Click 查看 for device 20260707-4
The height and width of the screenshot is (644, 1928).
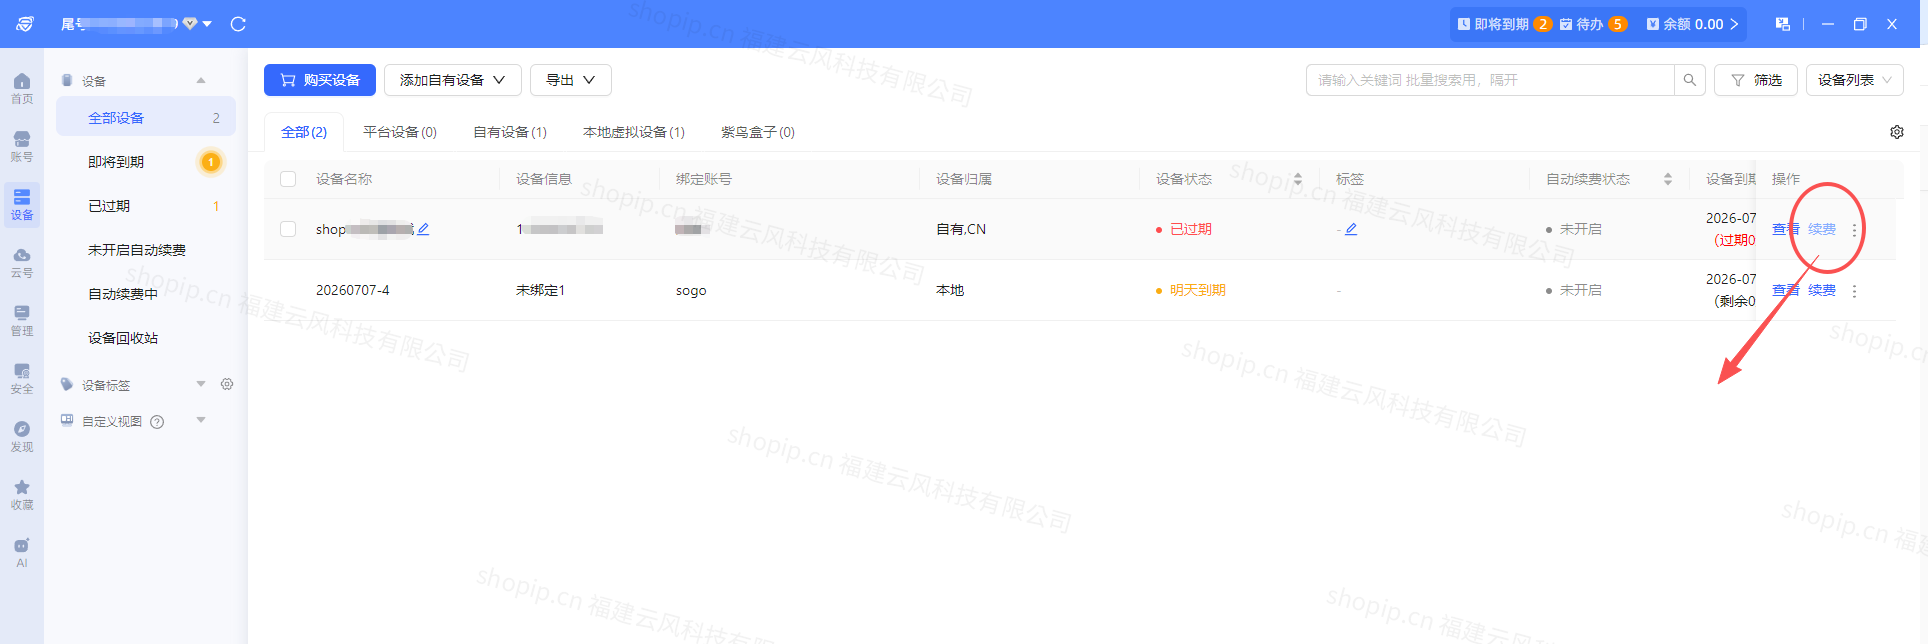tap(1786, 290)
